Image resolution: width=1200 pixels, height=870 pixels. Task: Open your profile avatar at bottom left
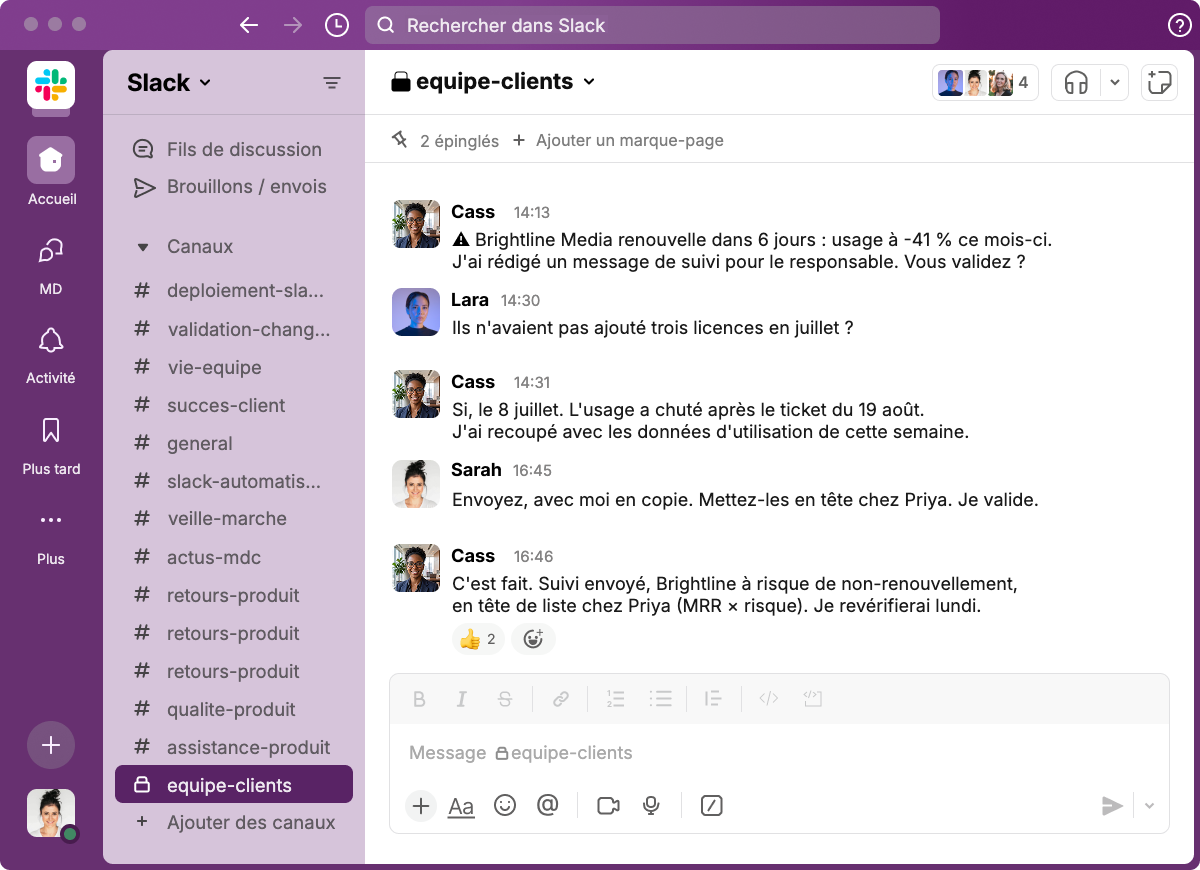click(51, 813)
